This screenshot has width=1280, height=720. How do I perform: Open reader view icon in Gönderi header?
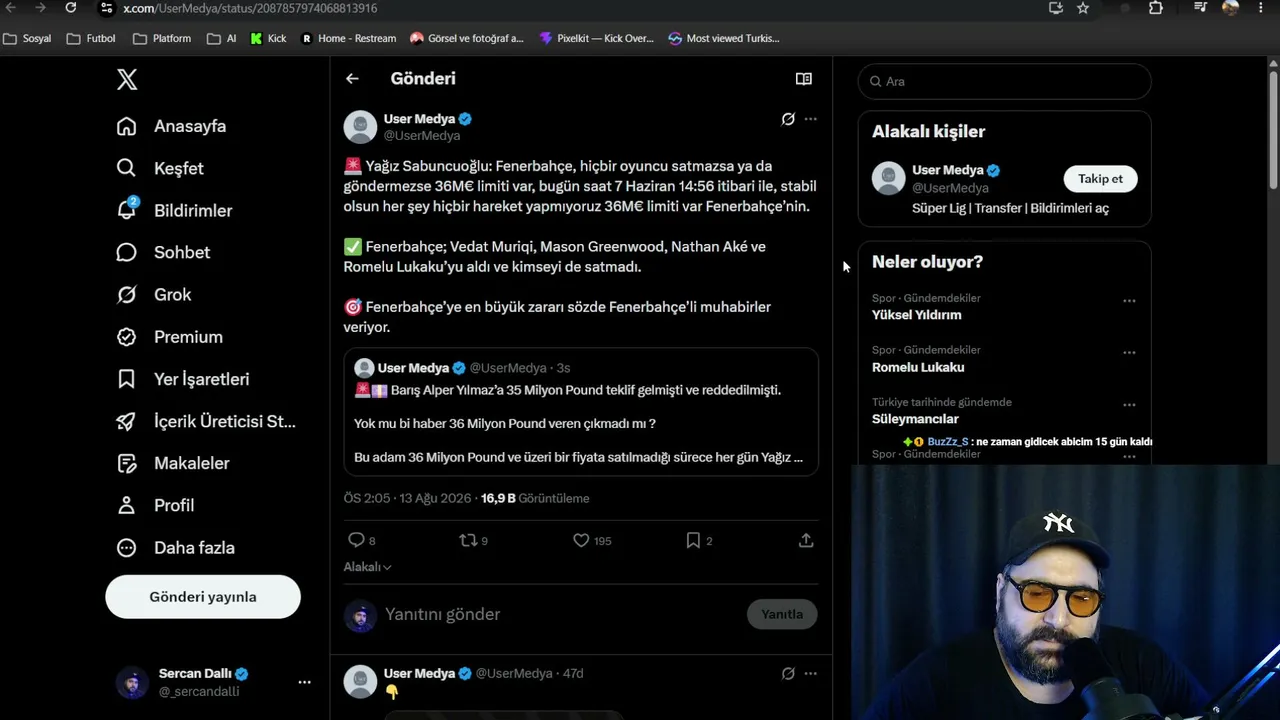pos(803,78)
